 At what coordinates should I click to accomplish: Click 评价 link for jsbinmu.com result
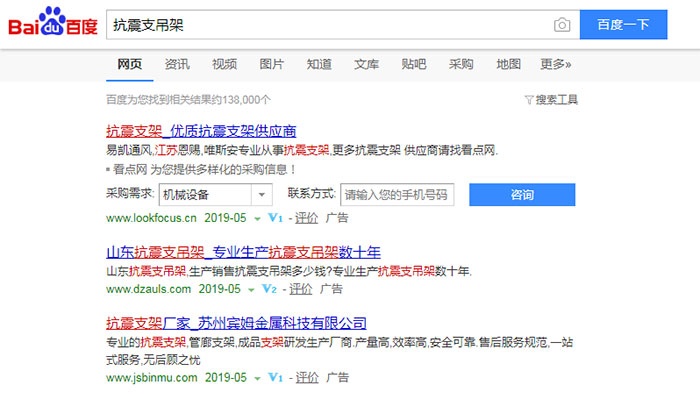click(307, 377)
